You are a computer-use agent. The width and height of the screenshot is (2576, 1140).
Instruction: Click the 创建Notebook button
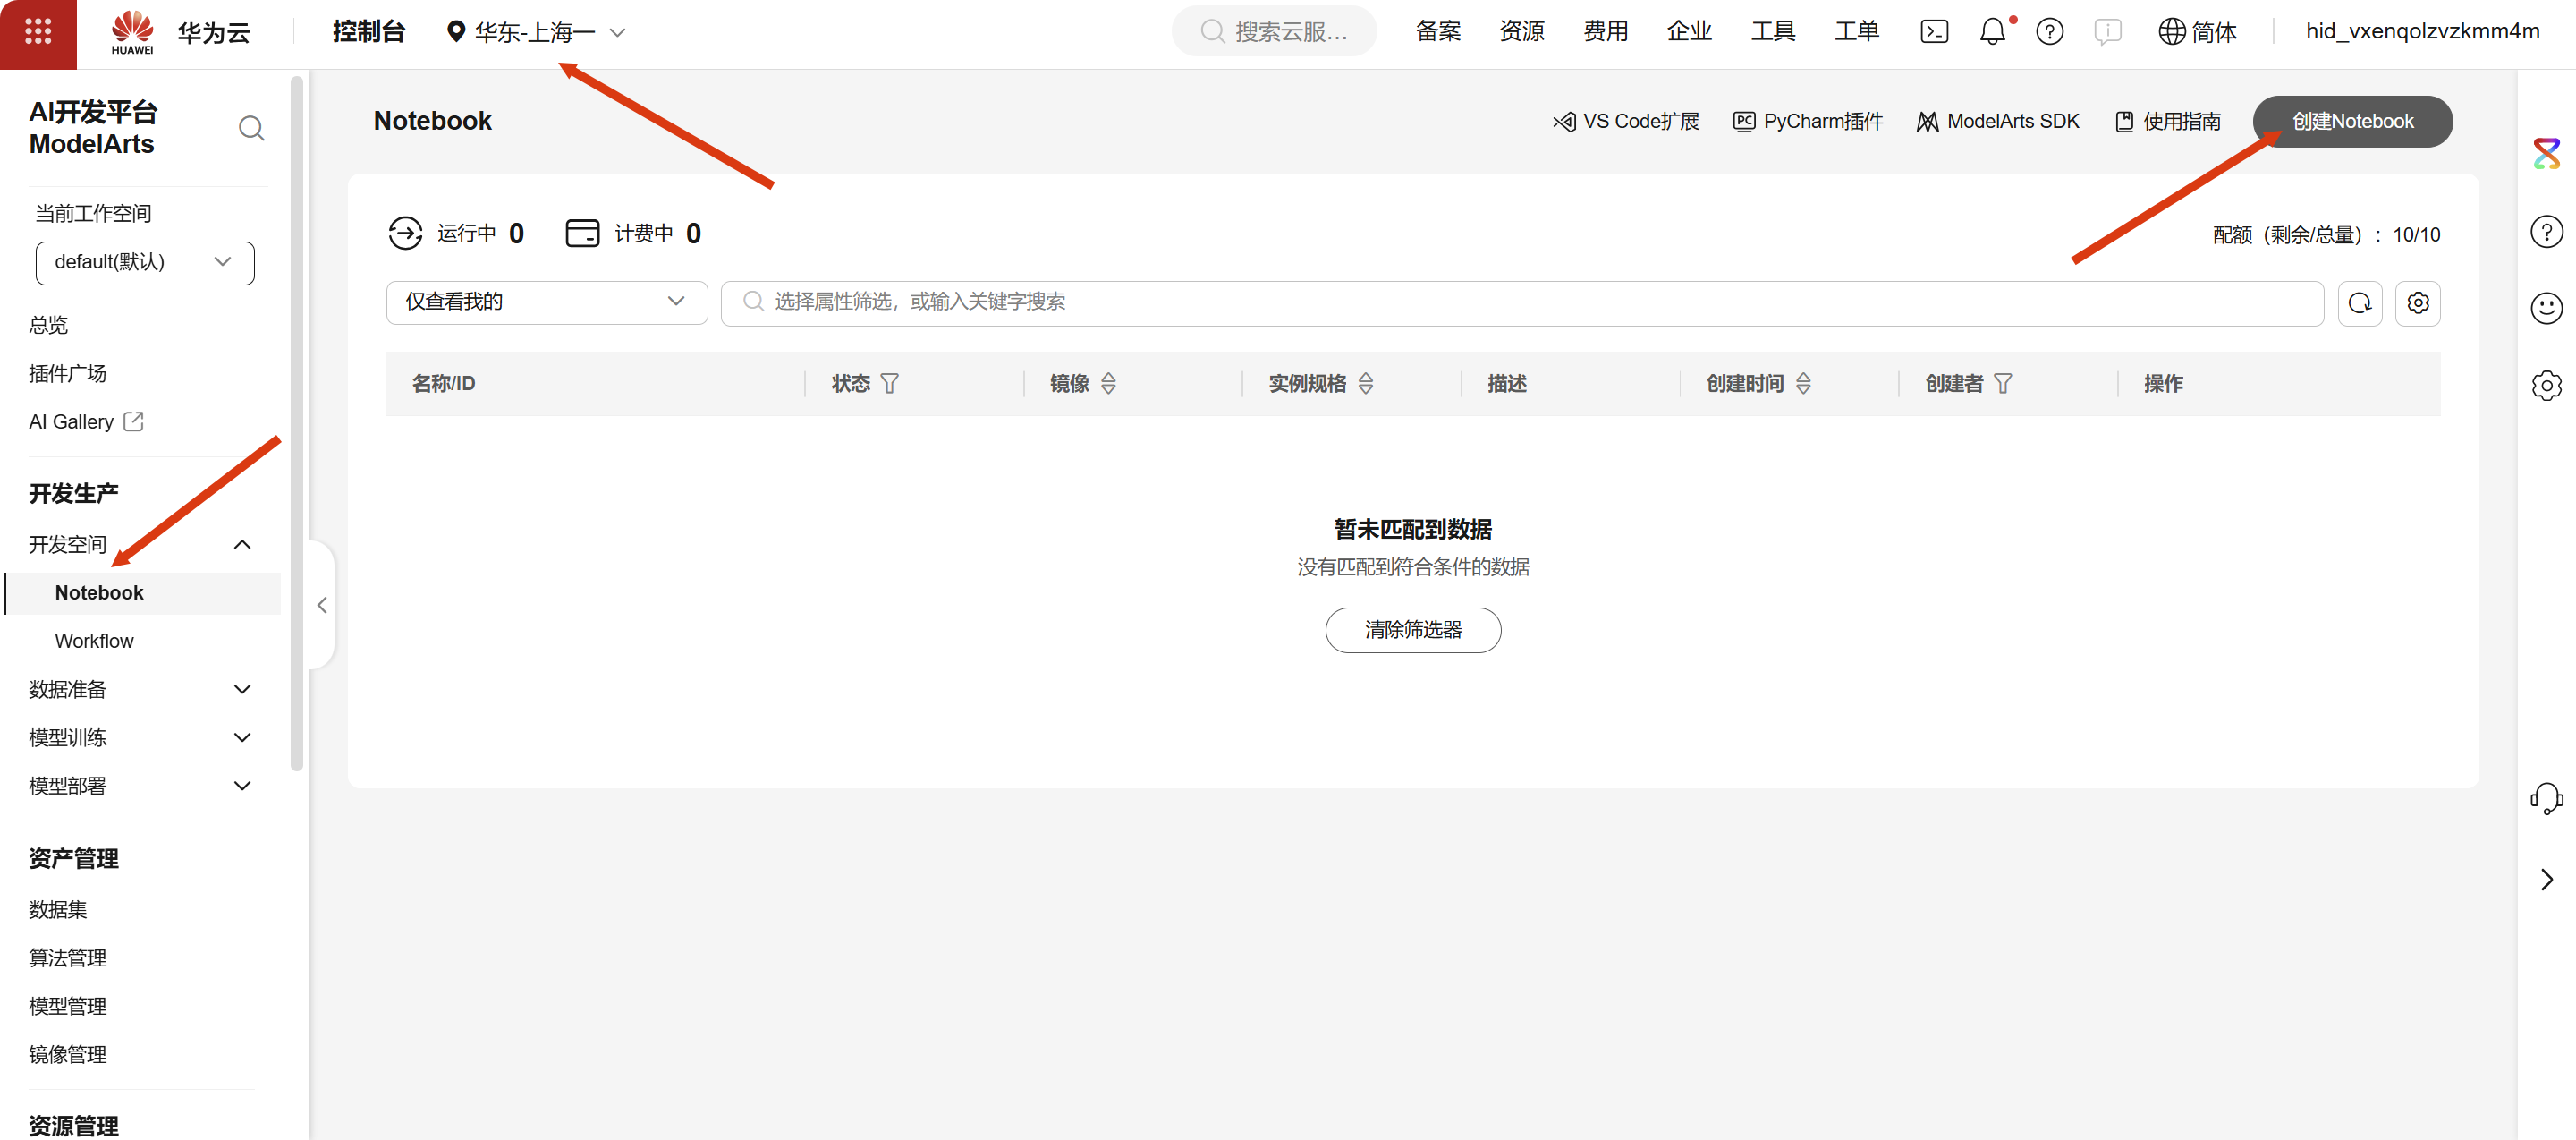2351,122
